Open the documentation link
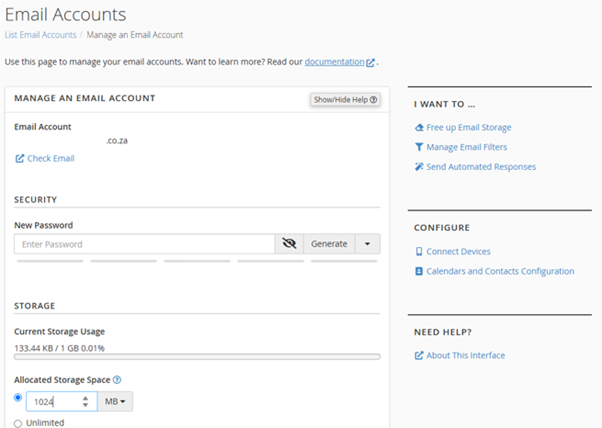This screenshot has width=602, height=428. 334,62
